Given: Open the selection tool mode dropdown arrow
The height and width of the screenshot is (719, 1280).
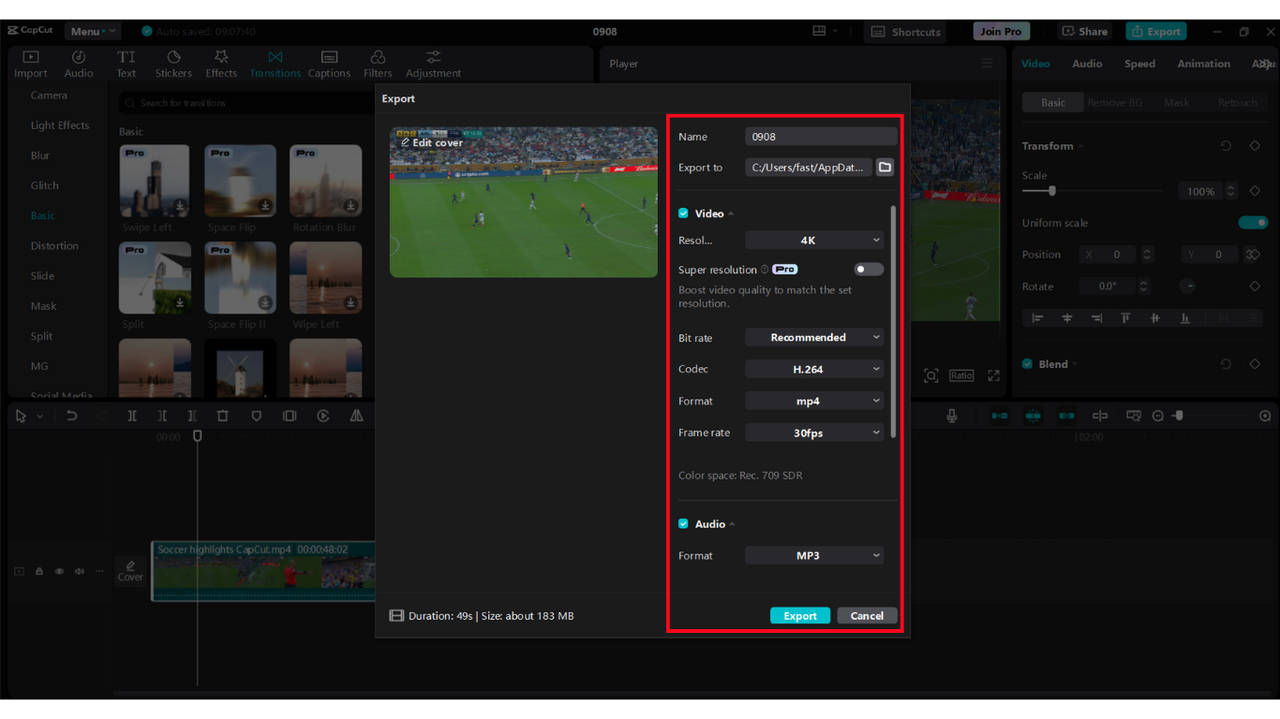Looking at the screenshot, I should pyautogui.click(x=40, y=416).
